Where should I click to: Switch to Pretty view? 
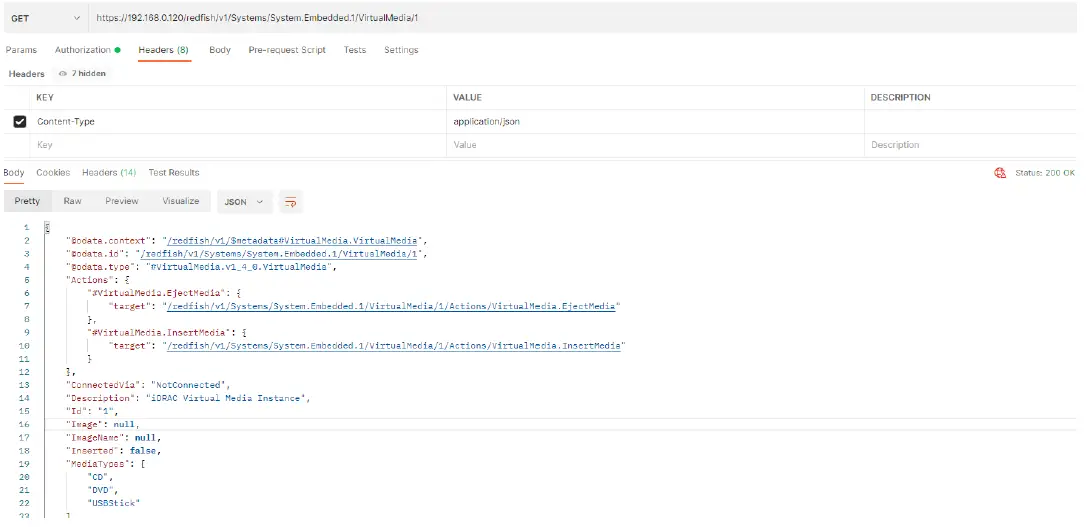pos(28,202)
